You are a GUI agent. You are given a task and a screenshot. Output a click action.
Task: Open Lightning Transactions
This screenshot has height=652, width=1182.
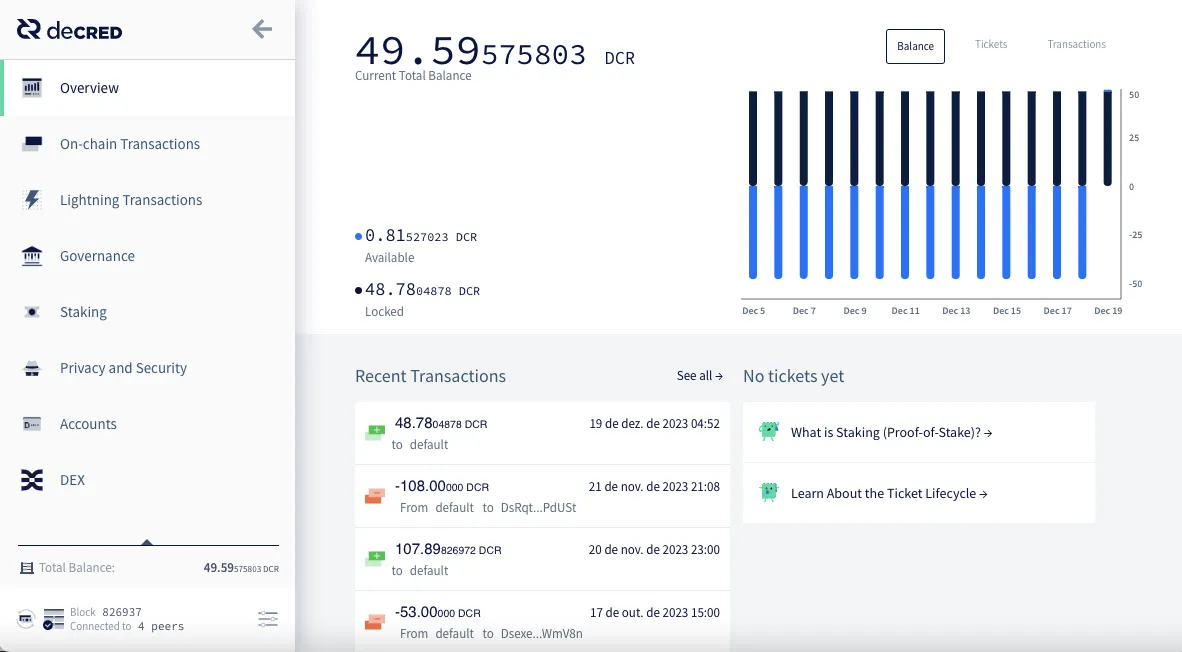[148, 200]
